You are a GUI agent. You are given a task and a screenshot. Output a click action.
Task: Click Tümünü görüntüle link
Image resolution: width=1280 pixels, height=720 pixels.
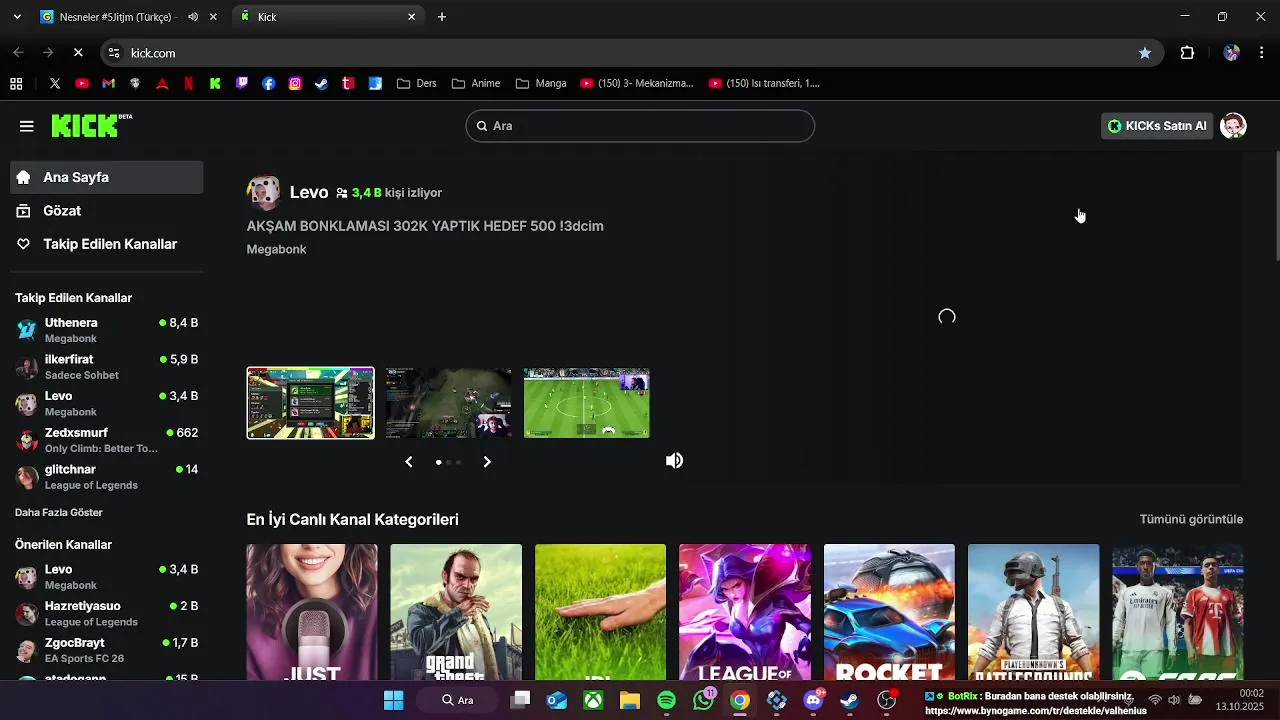pos(1191,519)
